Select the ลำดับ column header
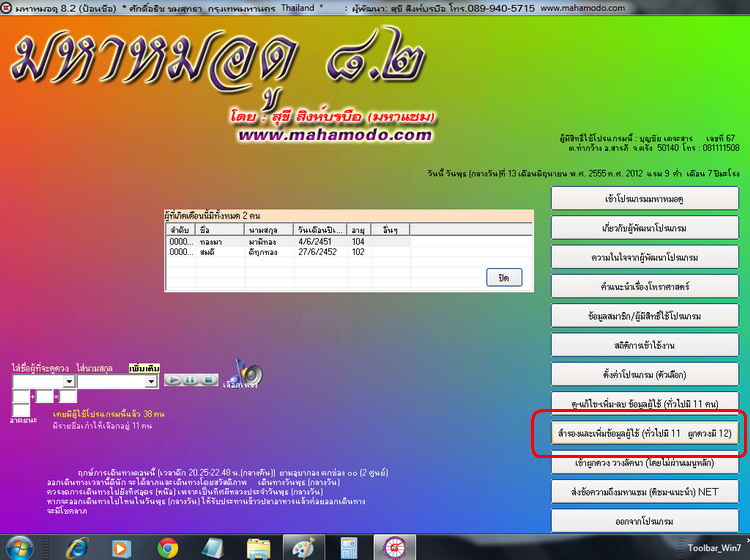Viewport: 750px width, 560px height. click(181, 230)
